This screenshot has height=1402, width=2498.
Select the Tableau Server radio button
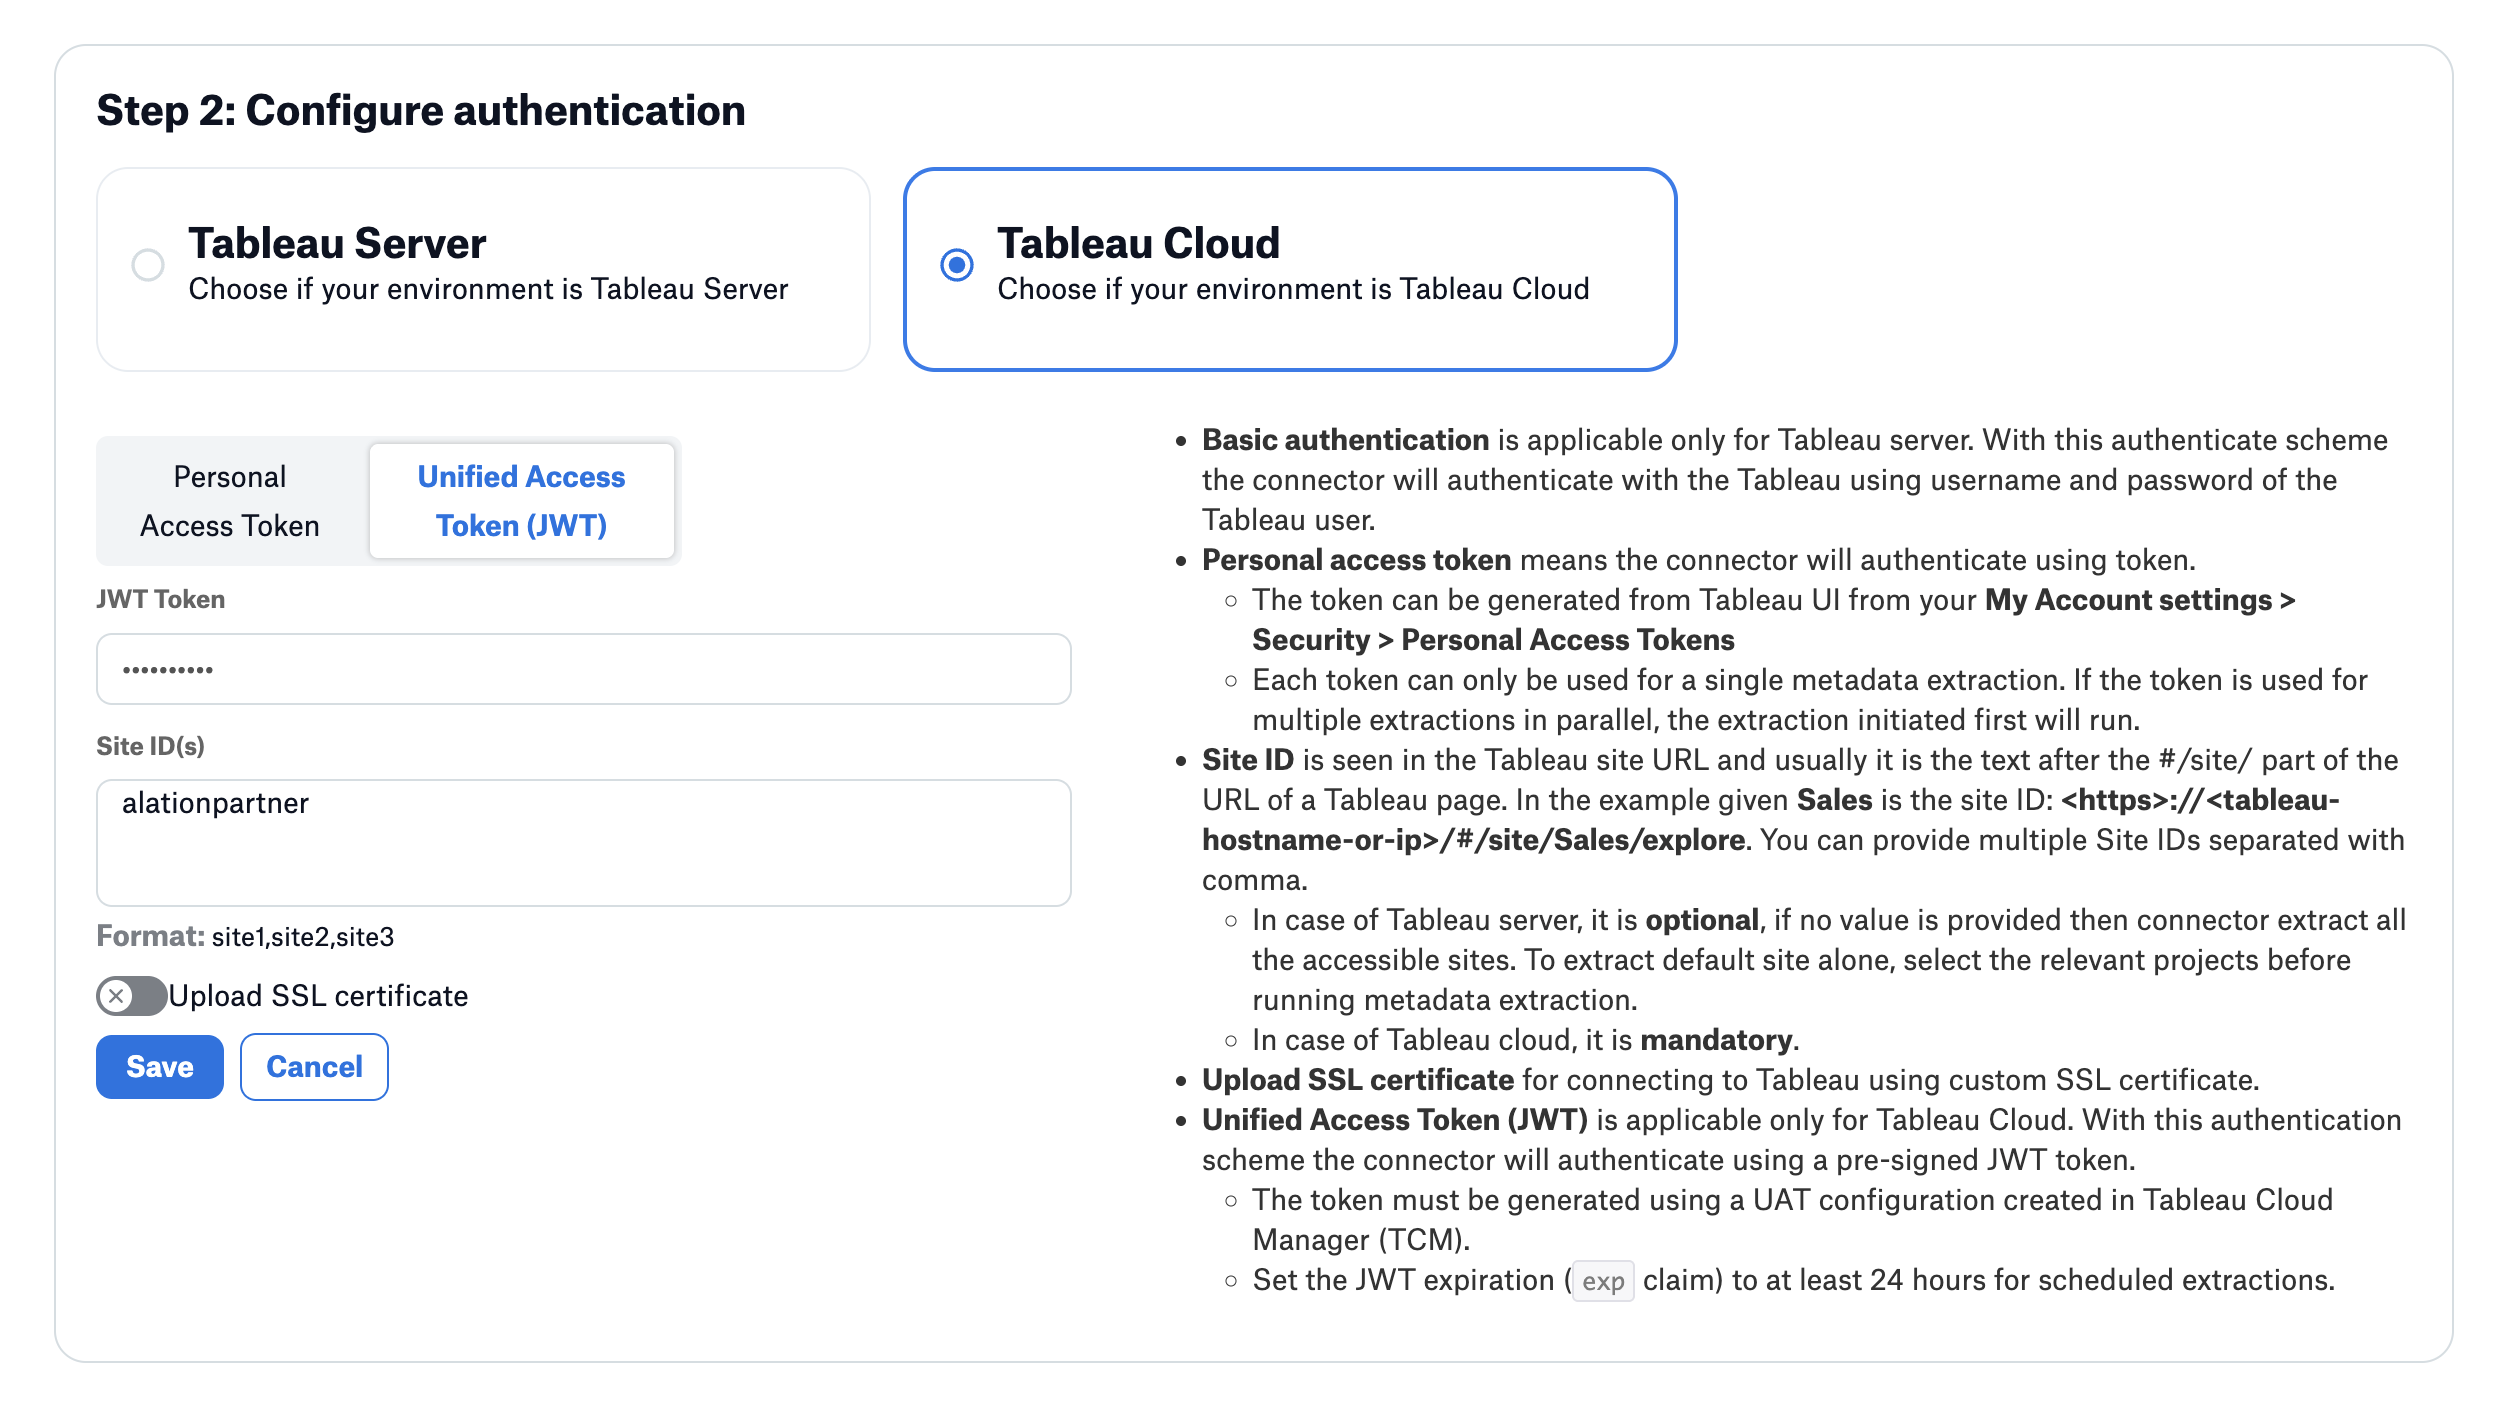pyautogui.click(x=148, y=265)
